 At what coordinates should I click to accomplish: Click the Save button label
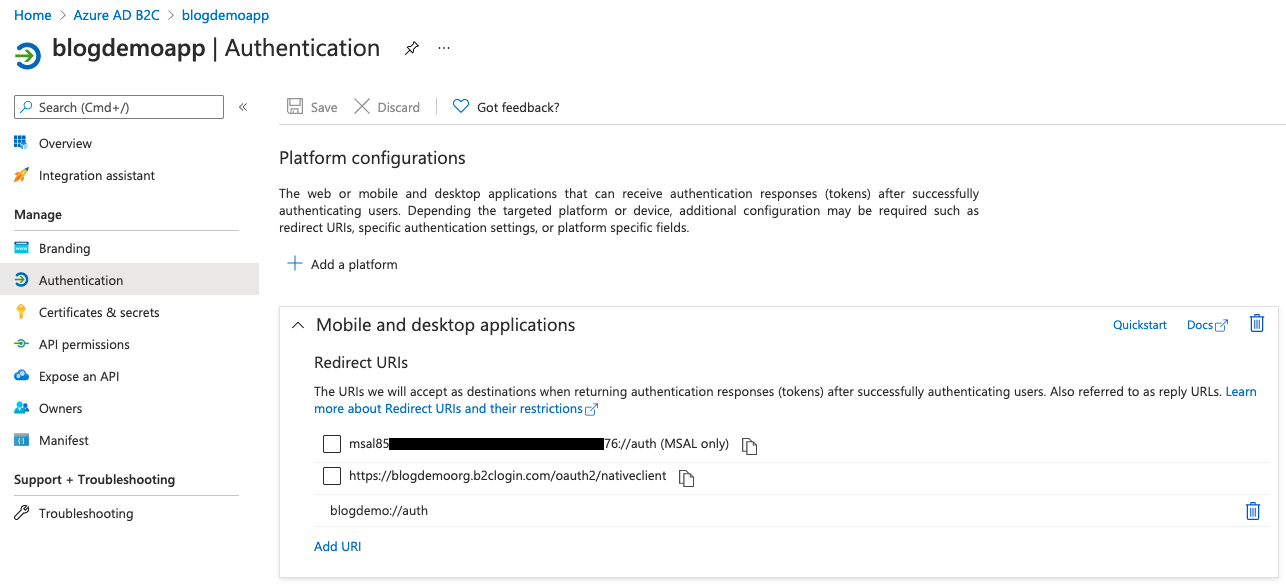(x=324, y=107)
